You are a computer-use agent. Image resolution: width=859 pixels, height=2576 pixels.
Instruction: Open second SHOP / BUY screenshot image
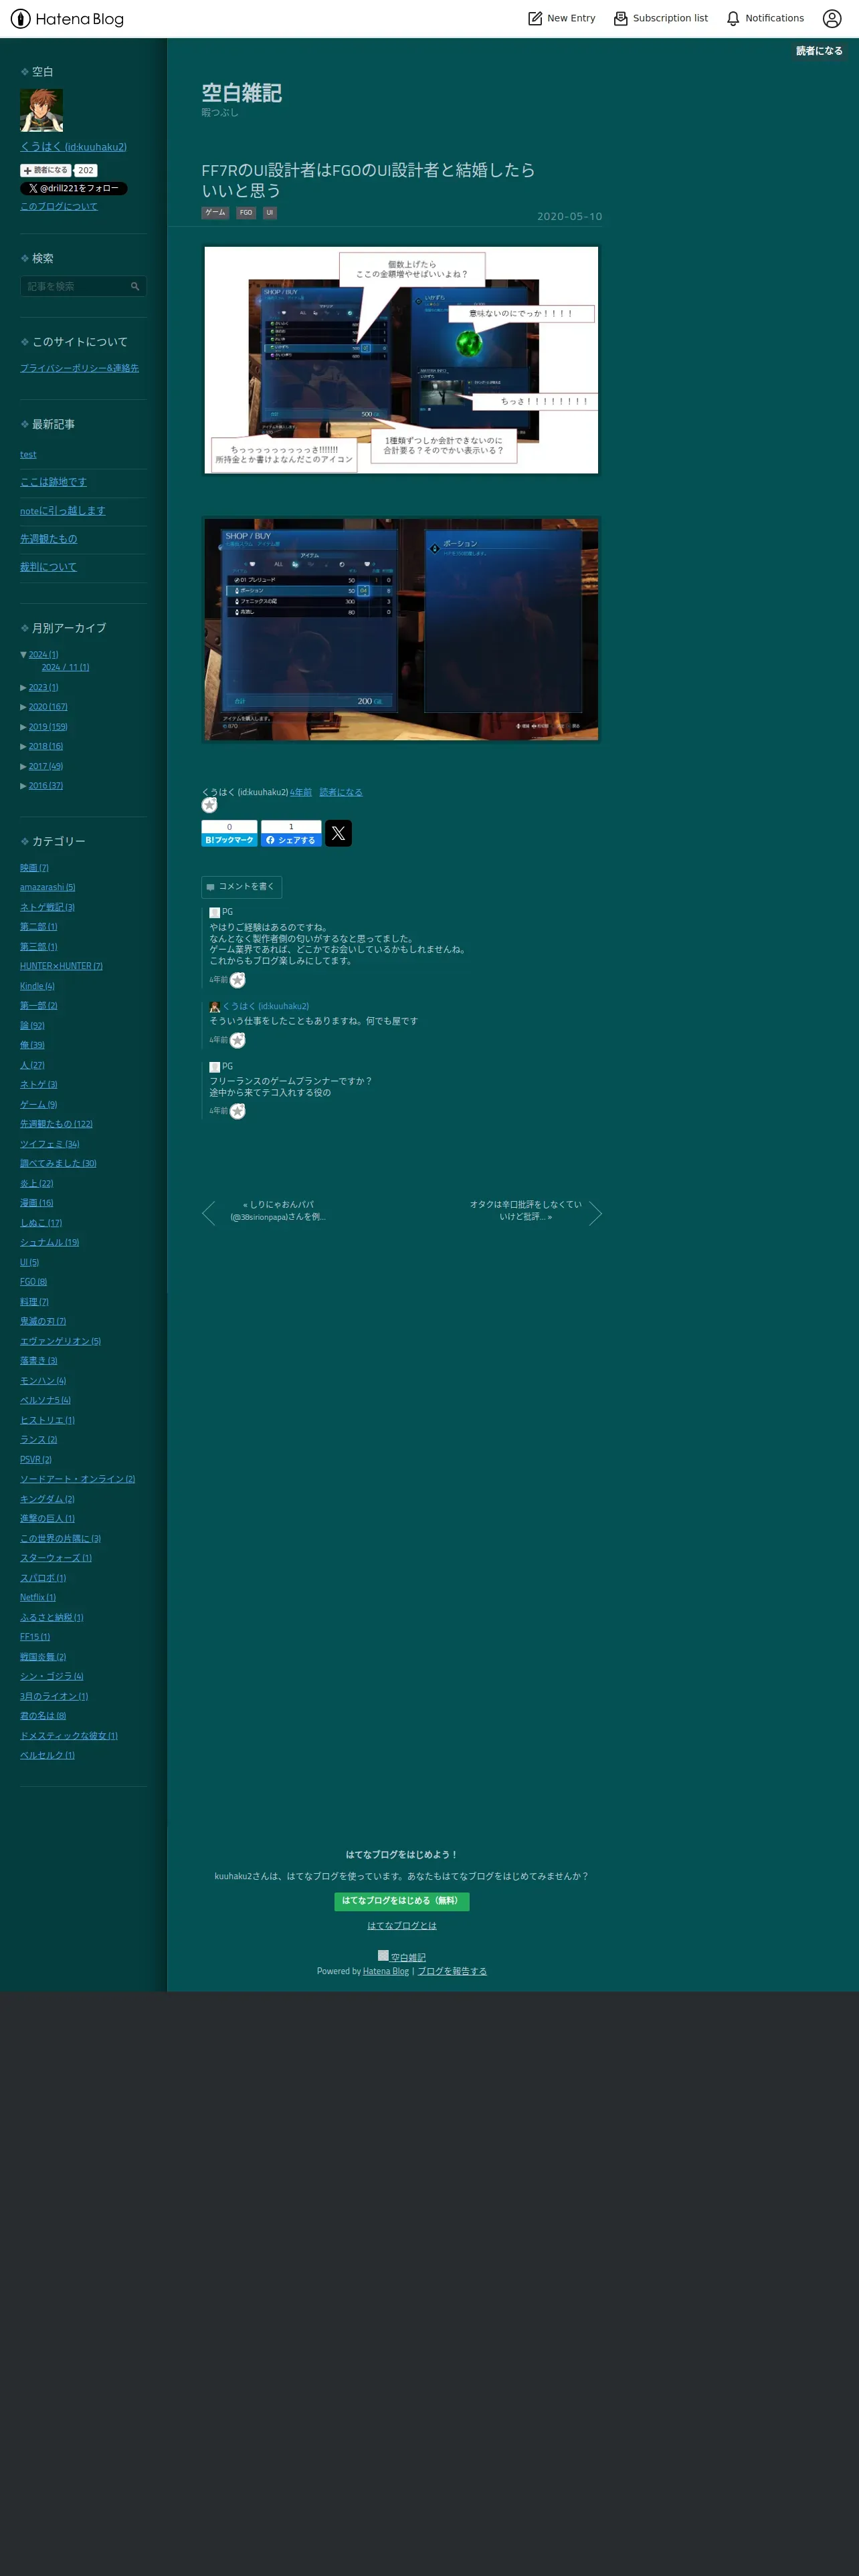coord(401,629)
